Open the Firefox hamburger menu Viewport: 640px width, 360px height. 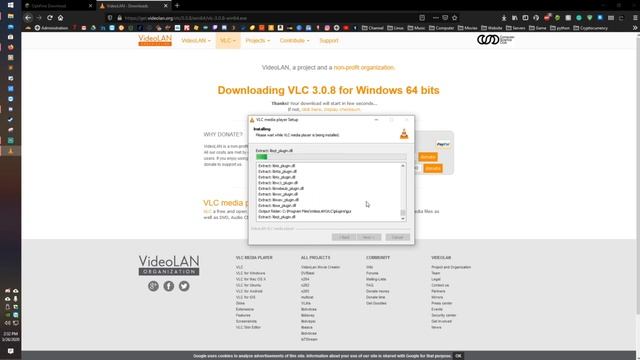[635, 18]
